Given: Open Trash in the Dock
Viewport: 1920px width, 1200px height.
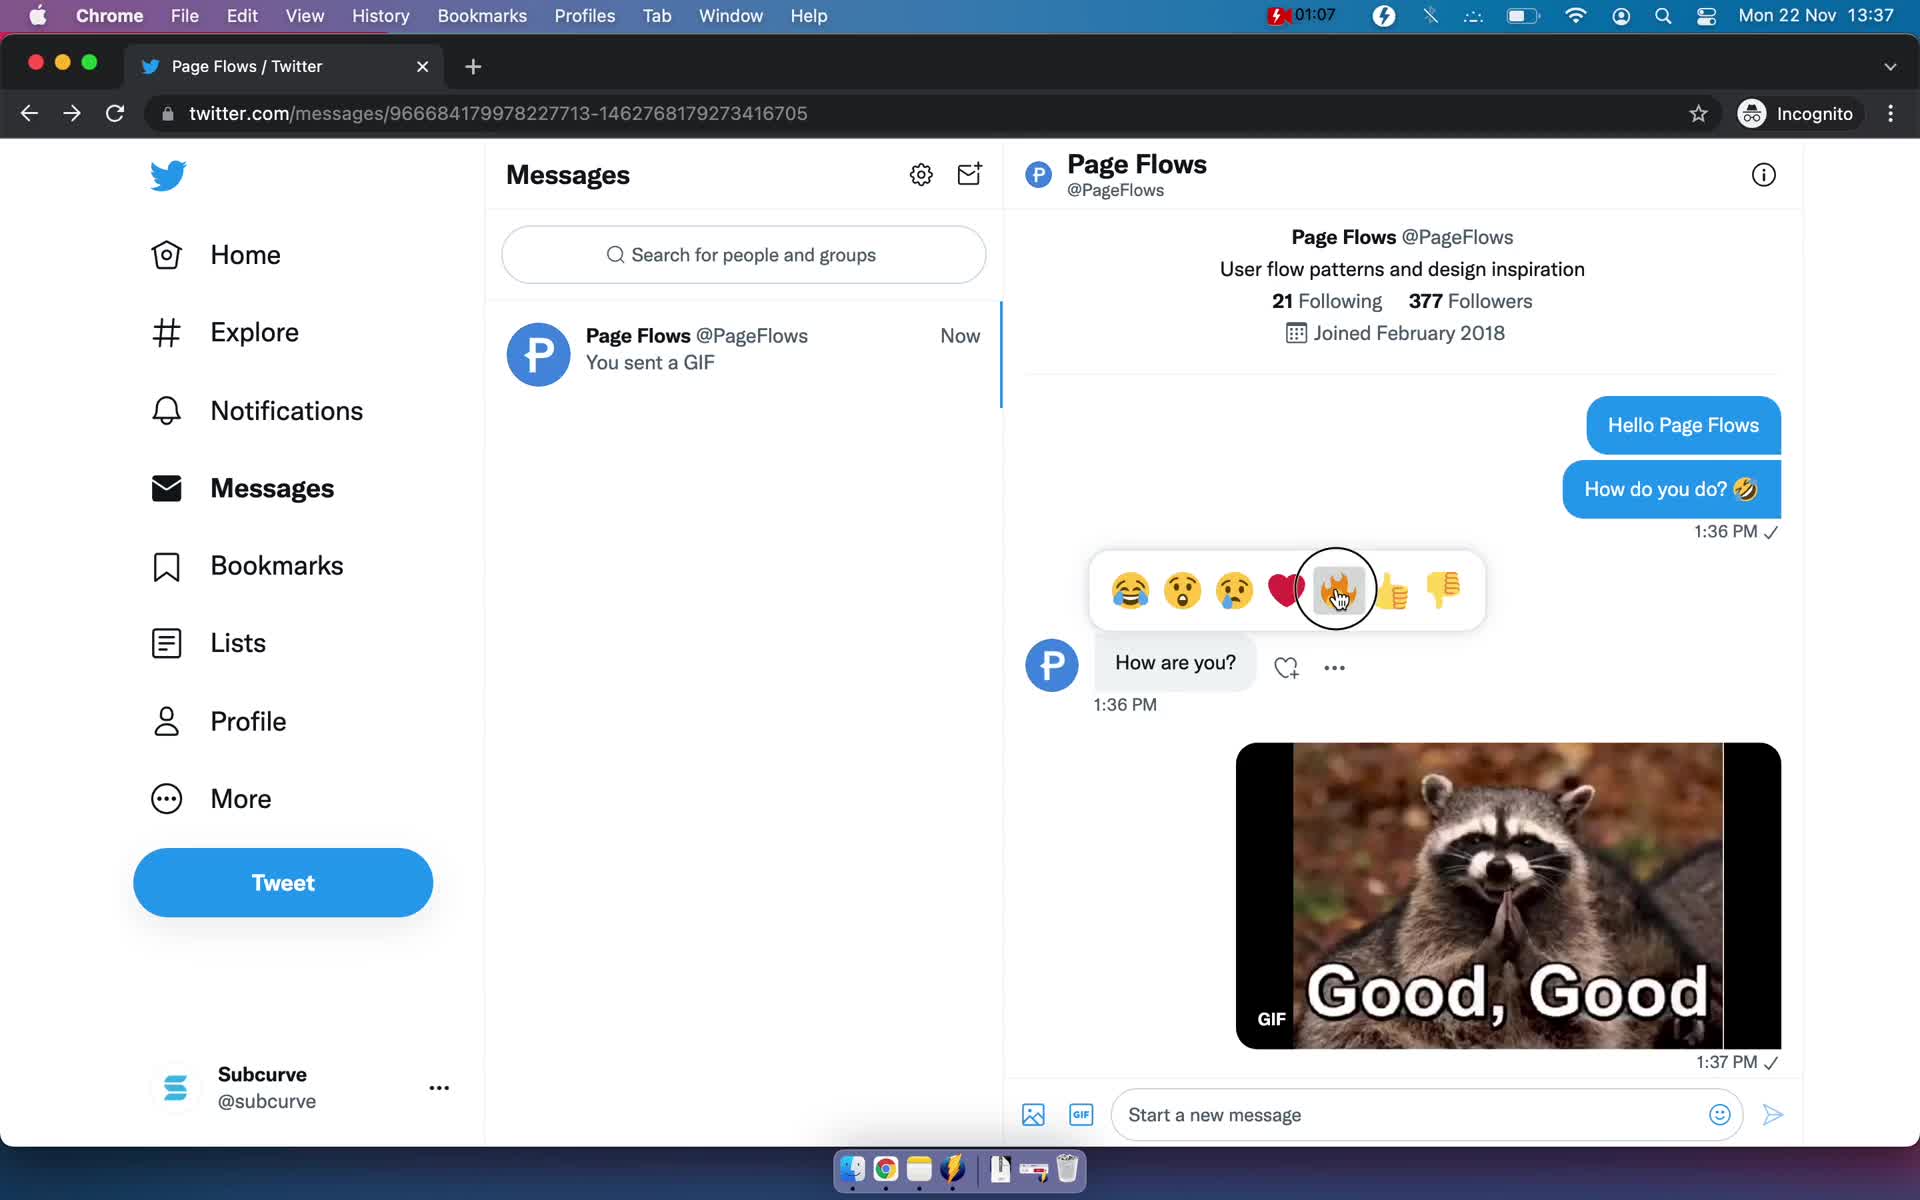Looking at the screenshot, I should (x=1067, y=1169).
